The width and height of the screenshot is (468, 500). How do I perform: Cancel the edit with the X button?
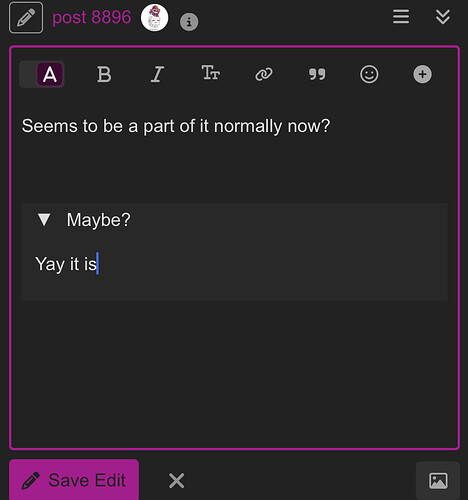pos(176,480)
